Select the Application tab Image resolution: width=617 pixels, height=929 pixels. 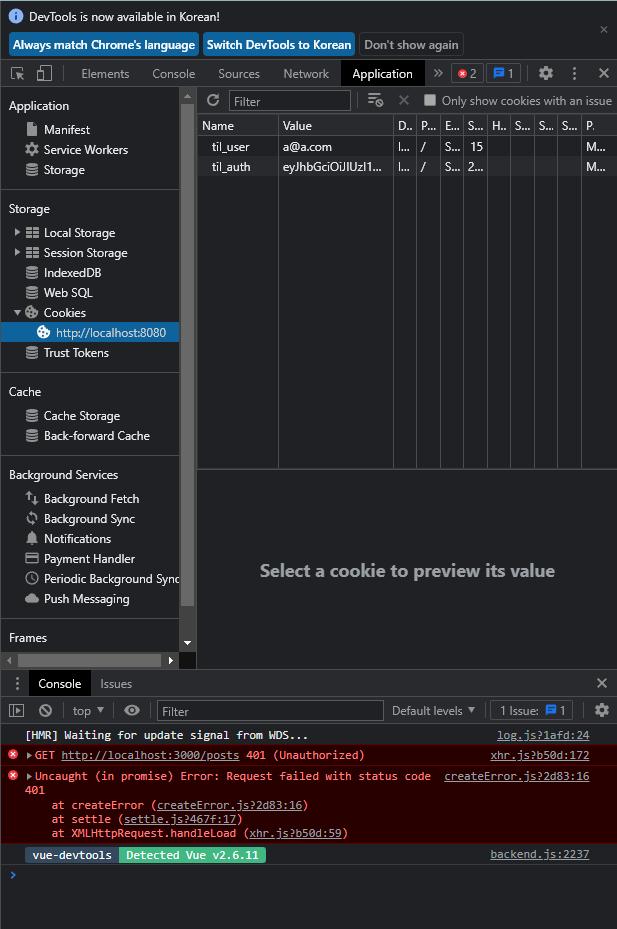coord(382,73)
